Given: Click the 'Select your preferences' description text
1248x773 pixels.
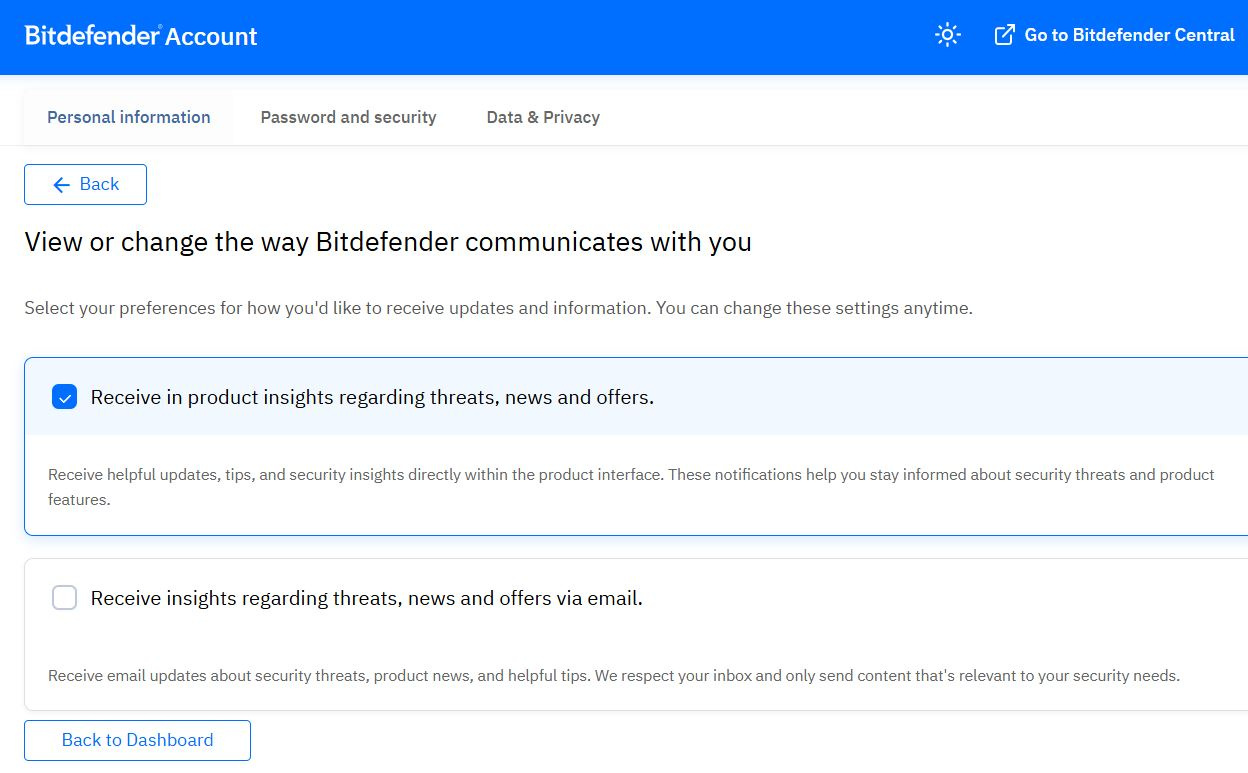Looking at the screenshot, I should (498, 308).
